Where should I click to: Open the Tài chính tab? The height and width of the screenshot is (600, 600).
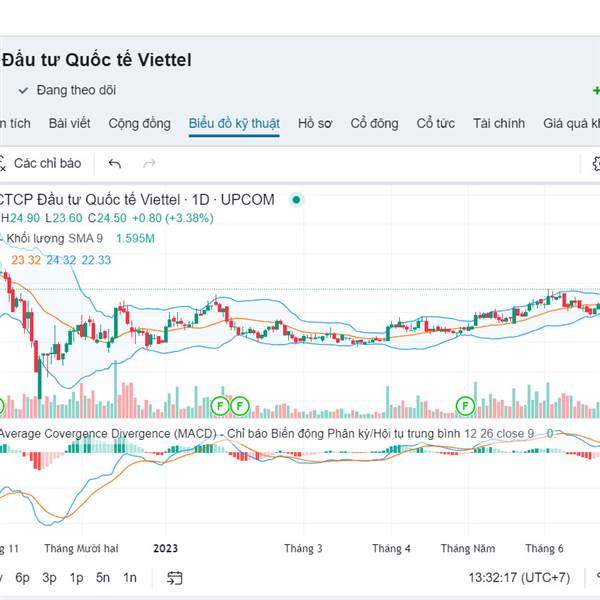point(499,124)
